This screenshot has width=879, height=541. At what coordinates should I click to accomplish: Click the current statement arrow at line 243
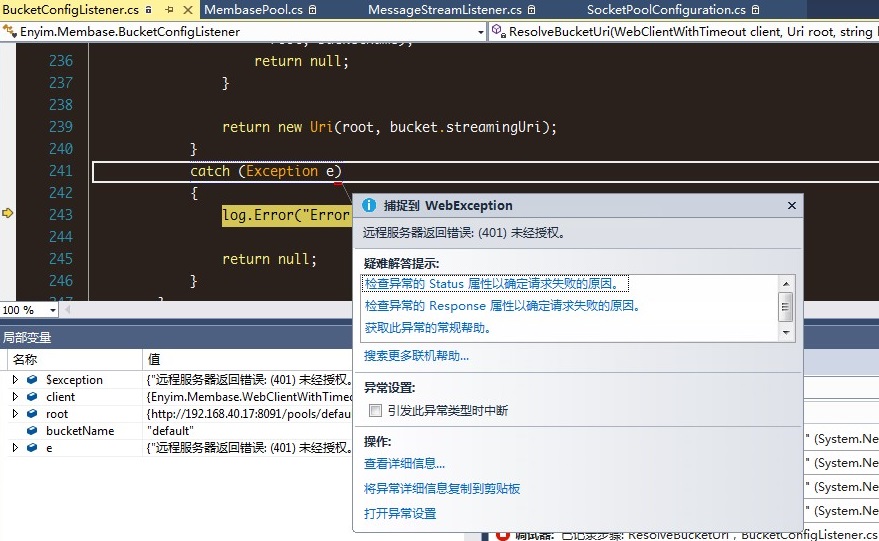click(x=7, y=213)
